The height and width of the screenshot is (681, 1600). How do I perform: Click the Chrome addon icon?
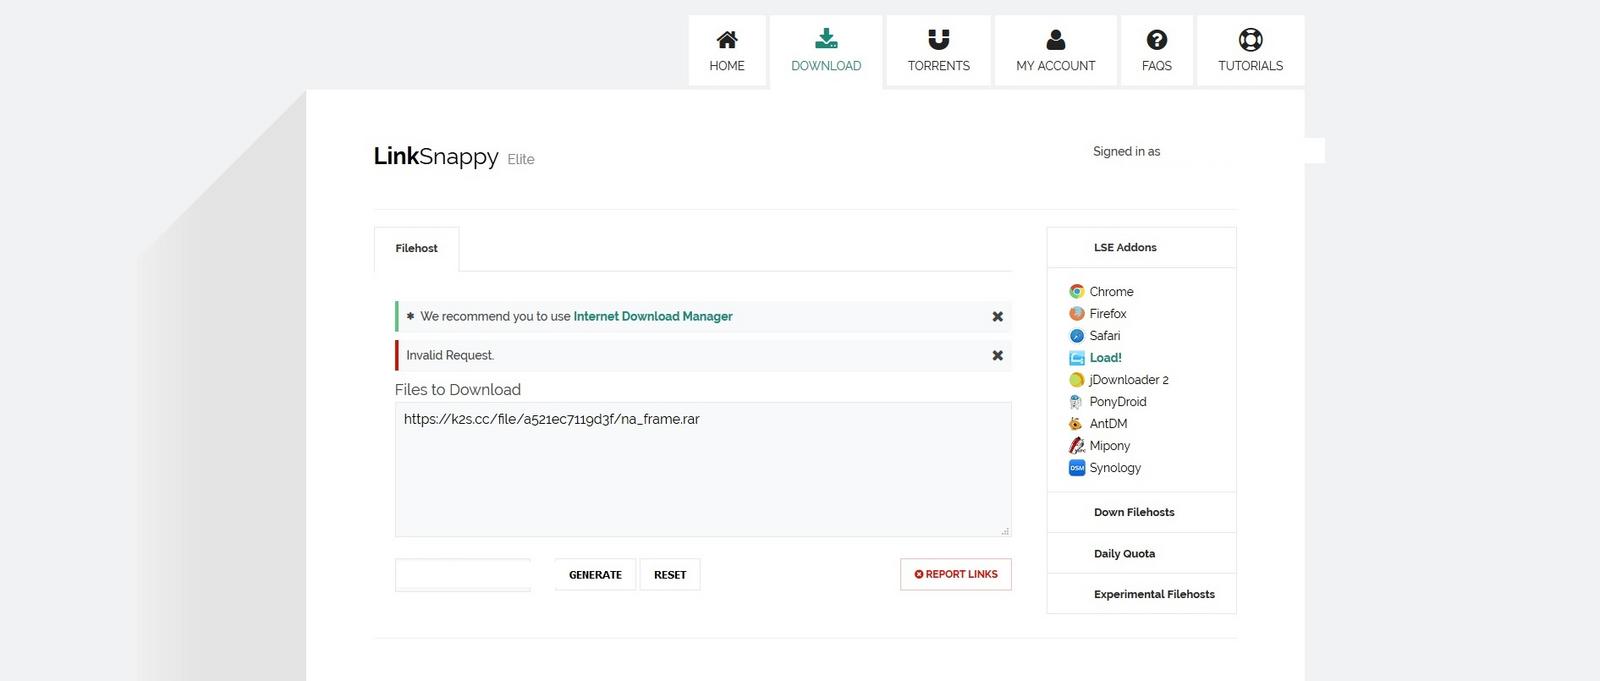(1077, 291)
